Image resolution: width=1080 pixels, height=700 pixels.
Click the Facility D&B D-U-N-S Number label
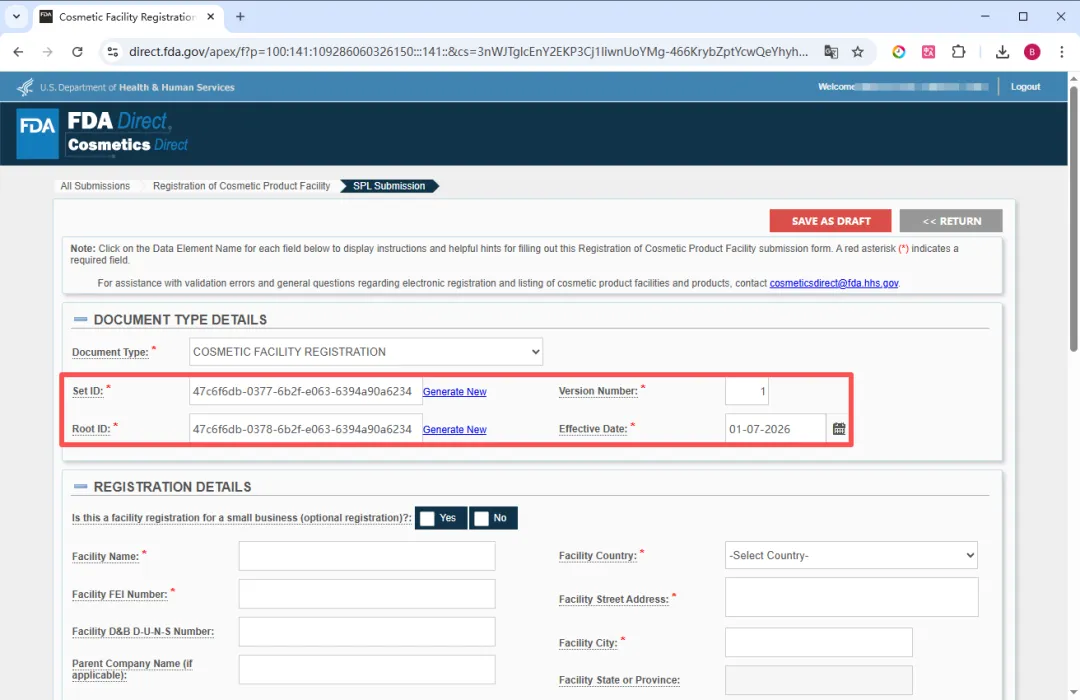[x=143, y=631]
